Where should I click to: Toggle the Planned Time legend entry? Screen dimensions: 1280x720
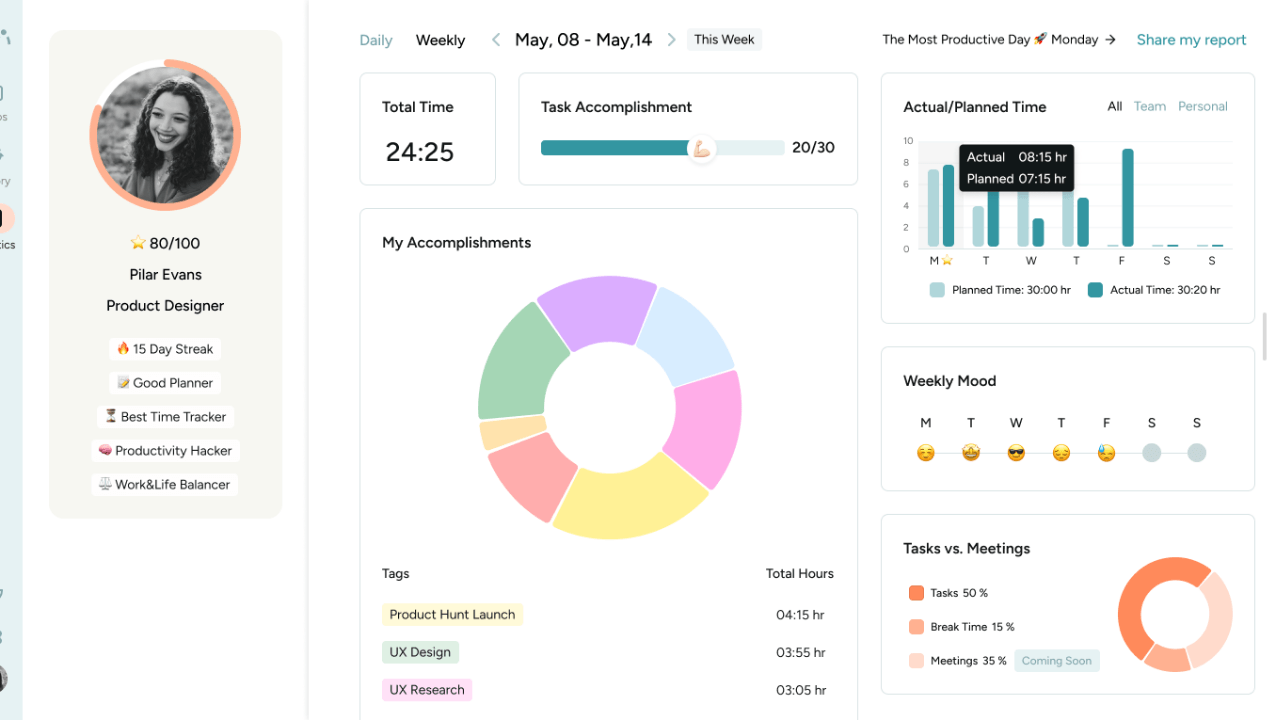[x=1000, y=289]
